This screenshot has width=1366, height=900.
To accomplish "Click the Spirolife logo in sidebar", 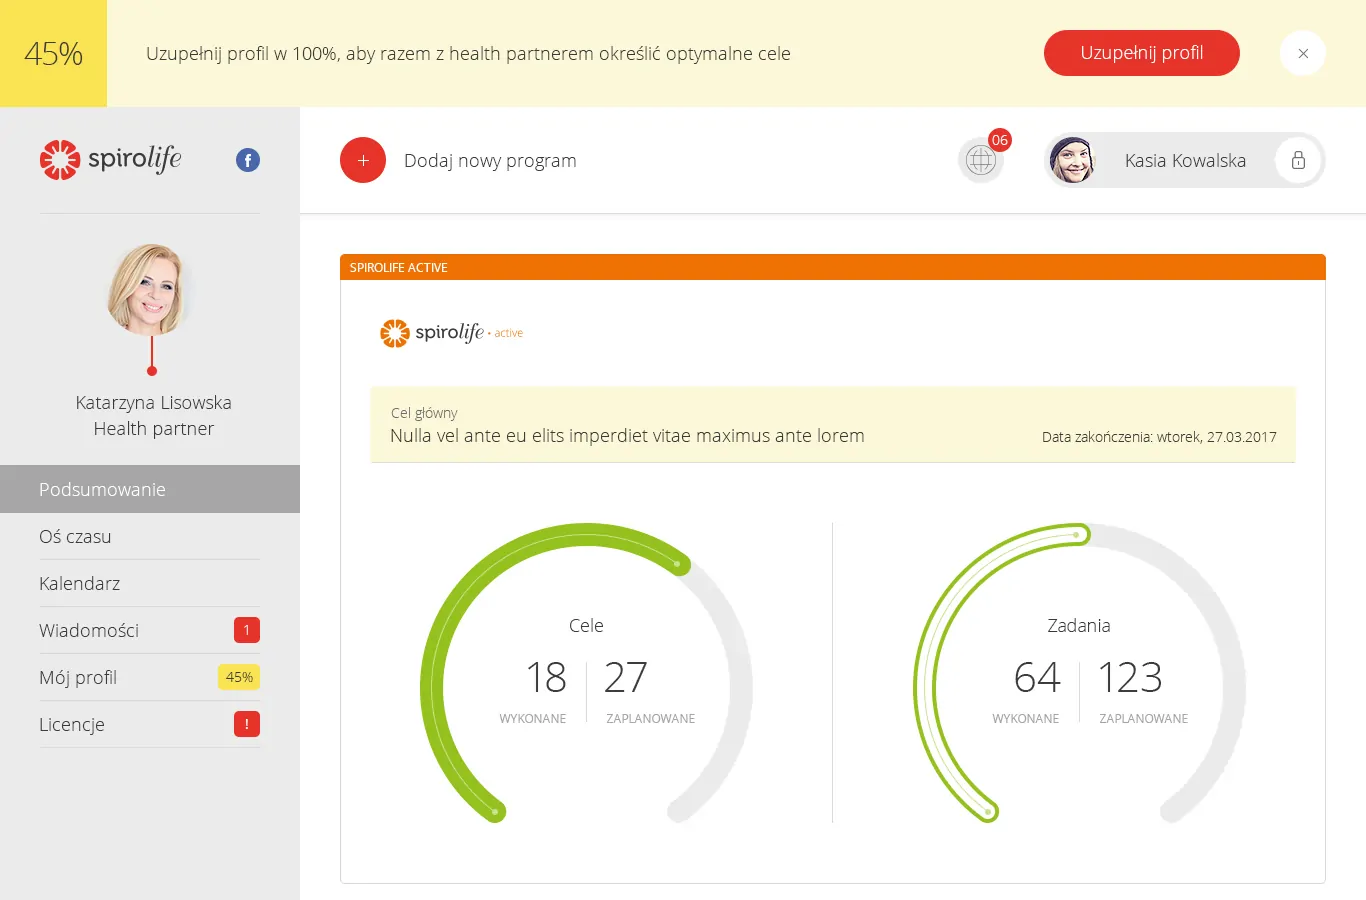I will pos(111,160).
